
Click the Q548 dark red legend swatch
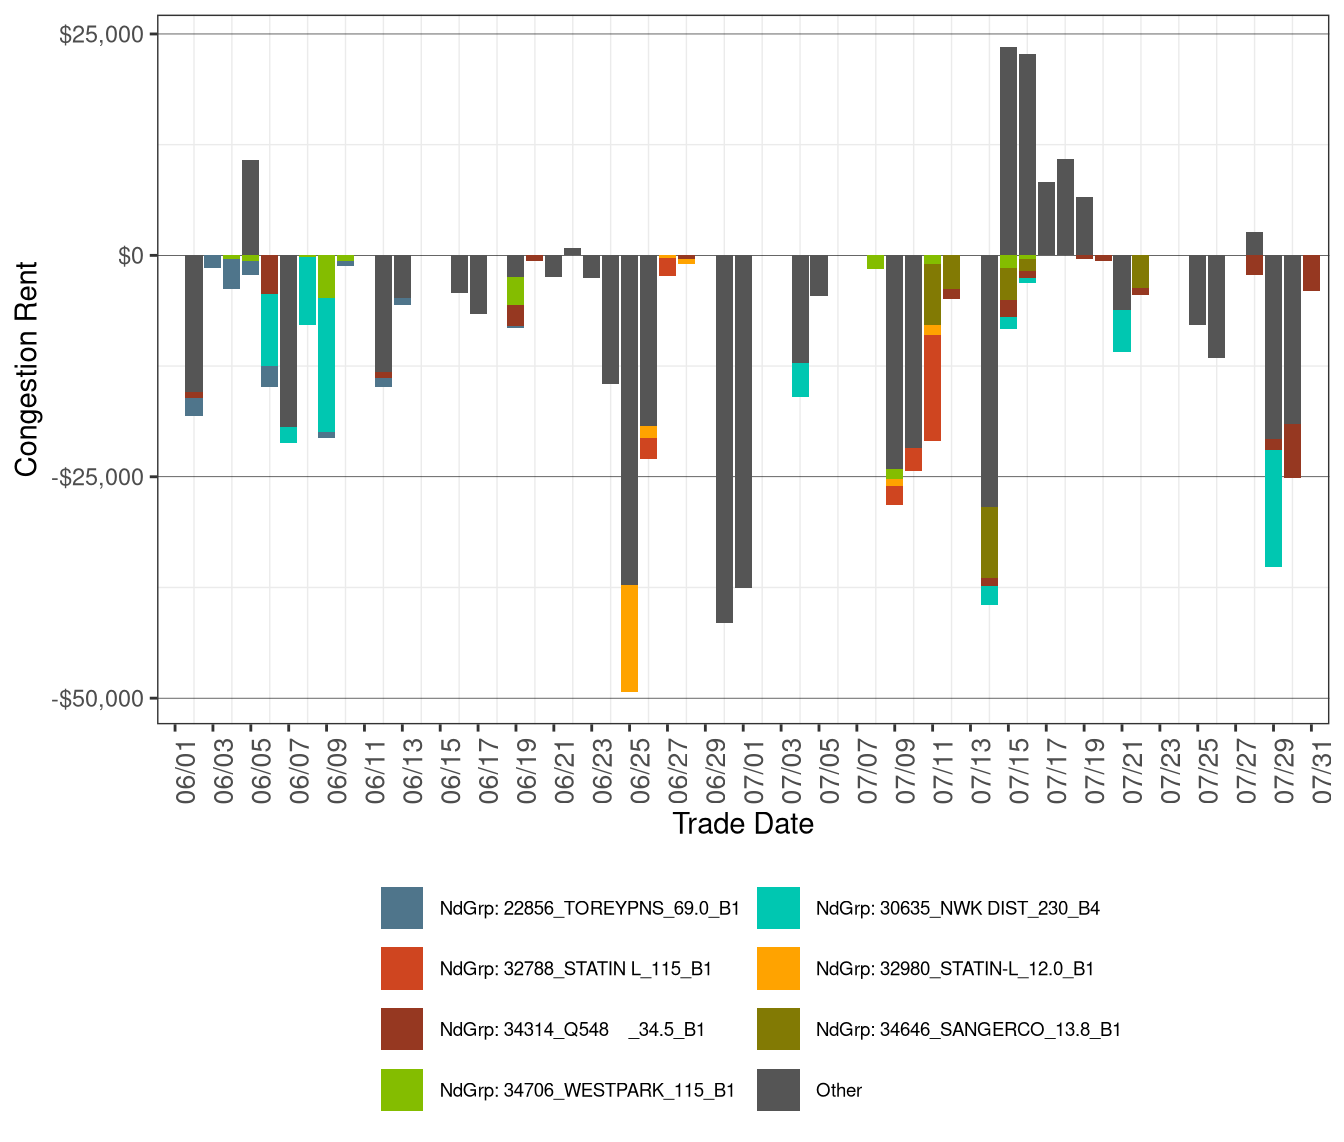click(402, 1029)
